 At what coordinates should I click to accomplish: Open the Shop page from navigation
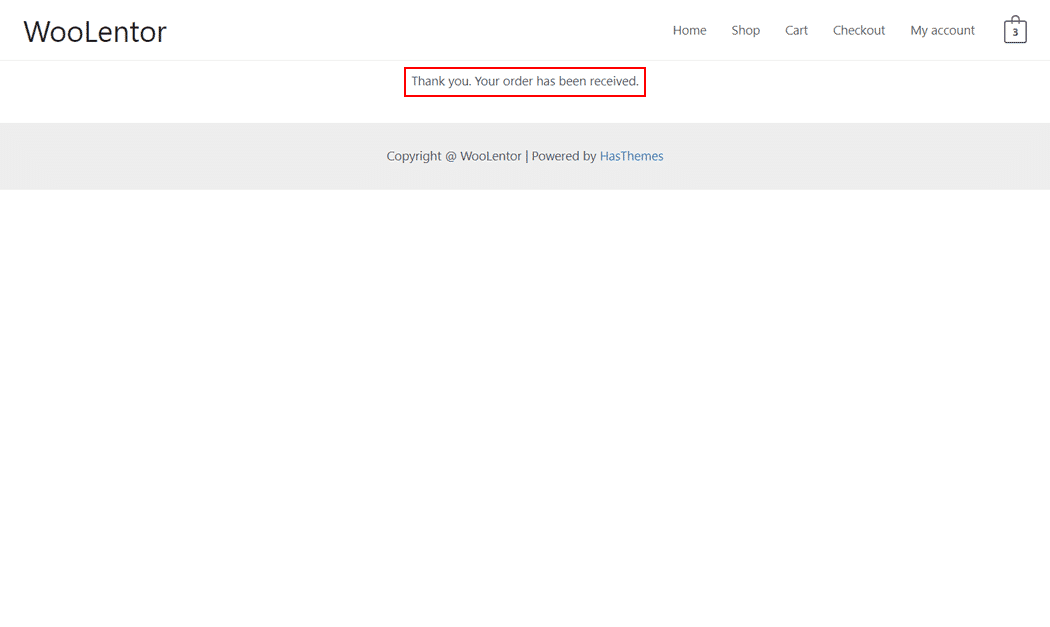(745, 30)
